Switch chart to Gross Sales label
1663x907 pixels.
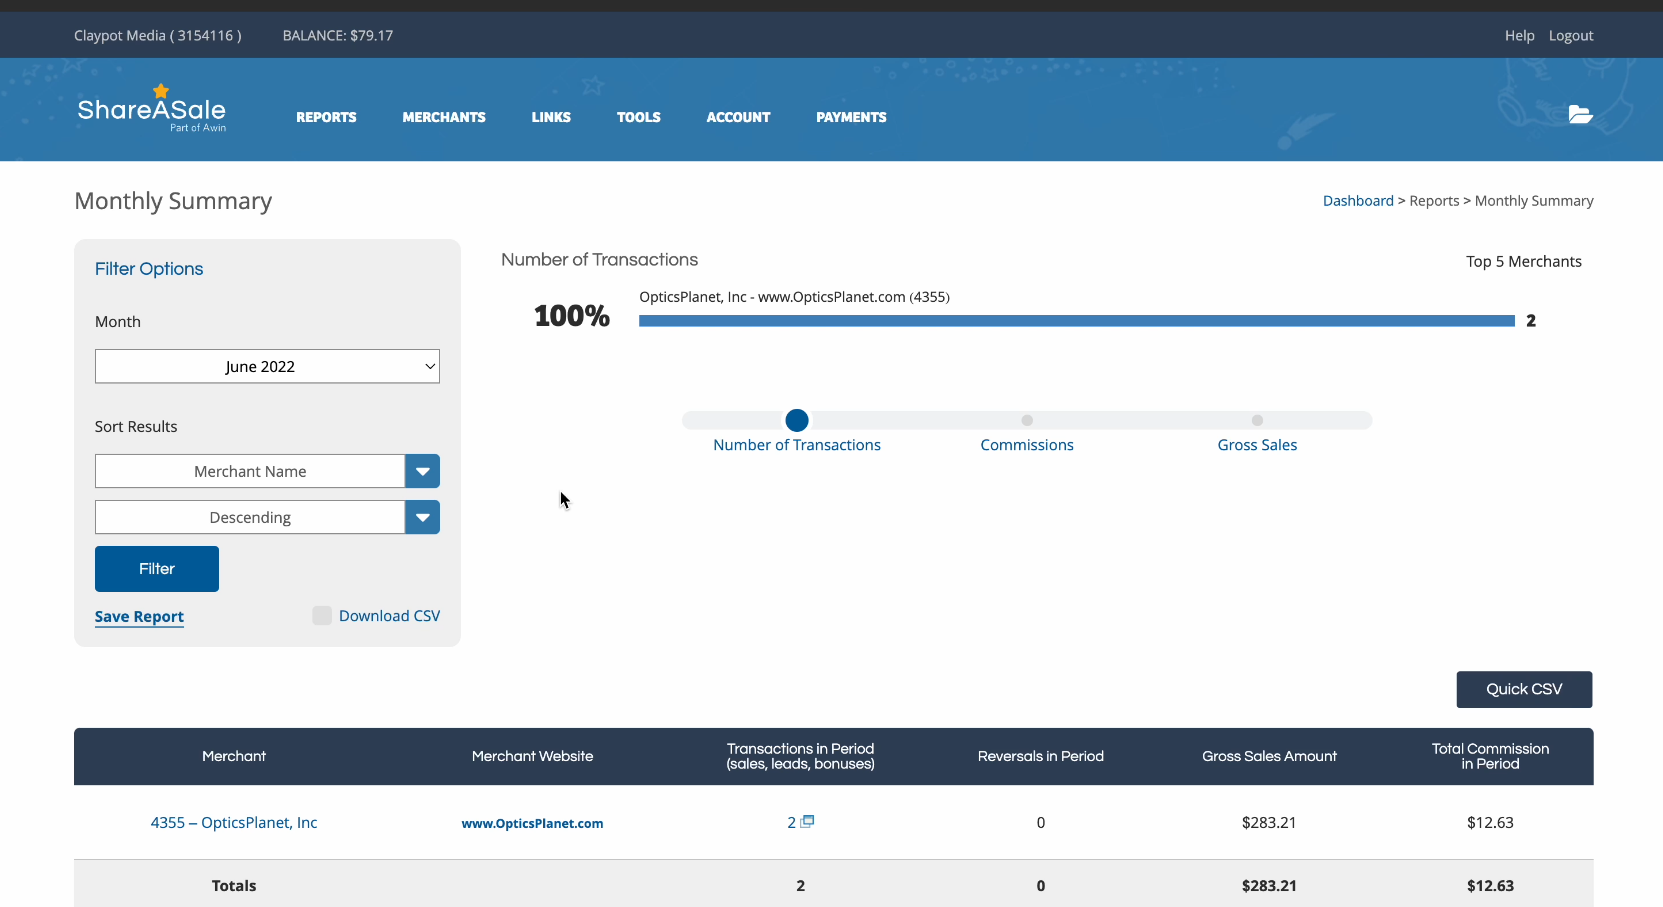coord(1257,445)
